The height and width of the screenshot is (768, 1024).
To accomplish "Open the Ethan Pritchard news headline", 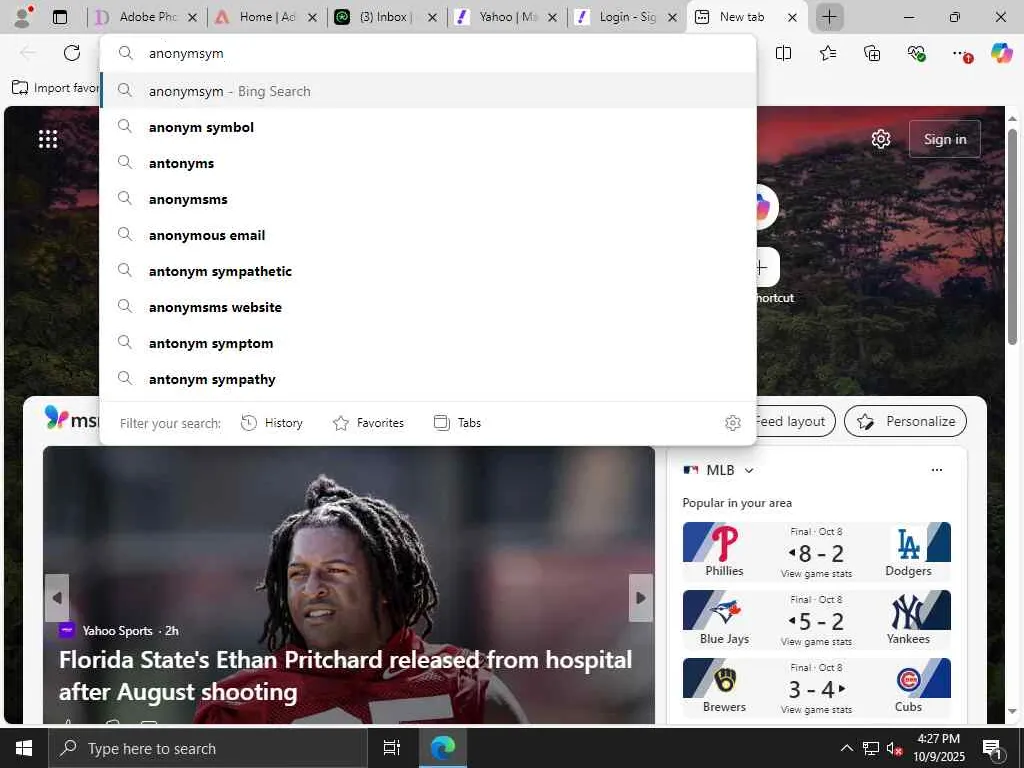I will tap(345, 675).
